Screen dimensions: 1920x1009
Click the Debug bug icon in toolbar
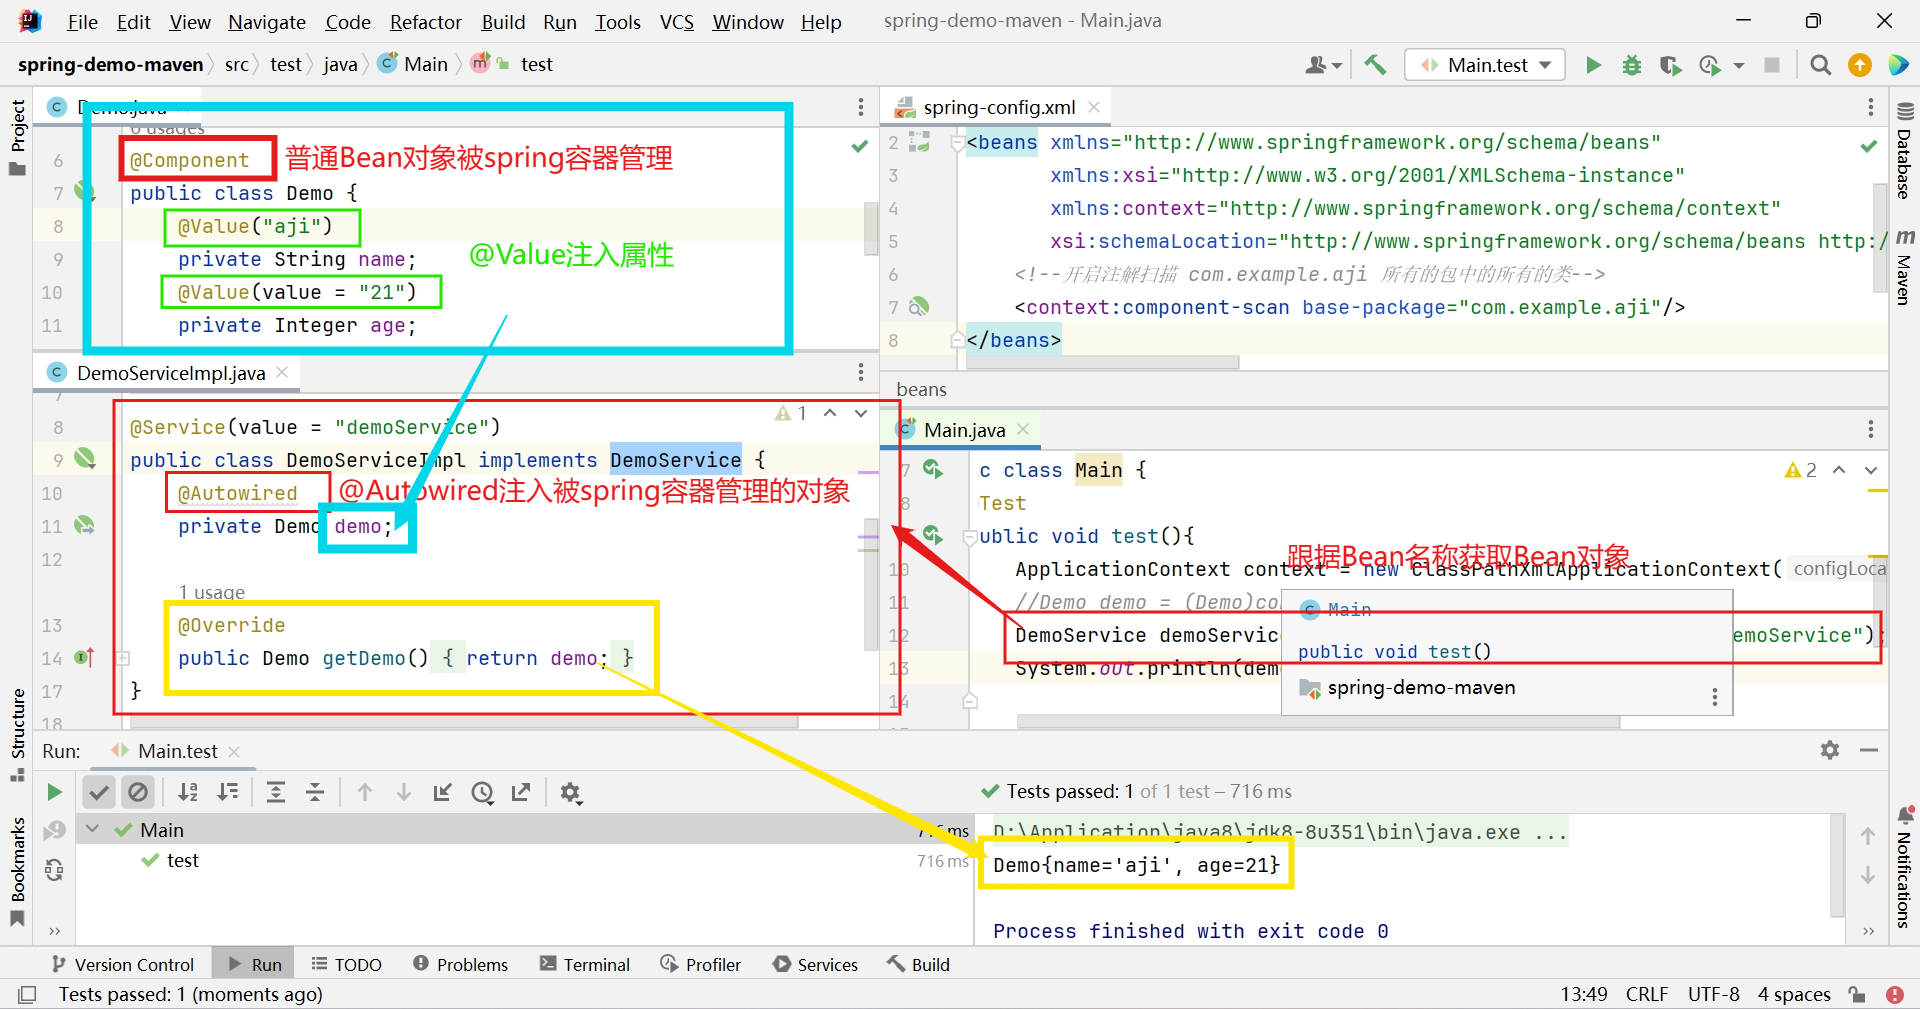tap(1632, 65)
